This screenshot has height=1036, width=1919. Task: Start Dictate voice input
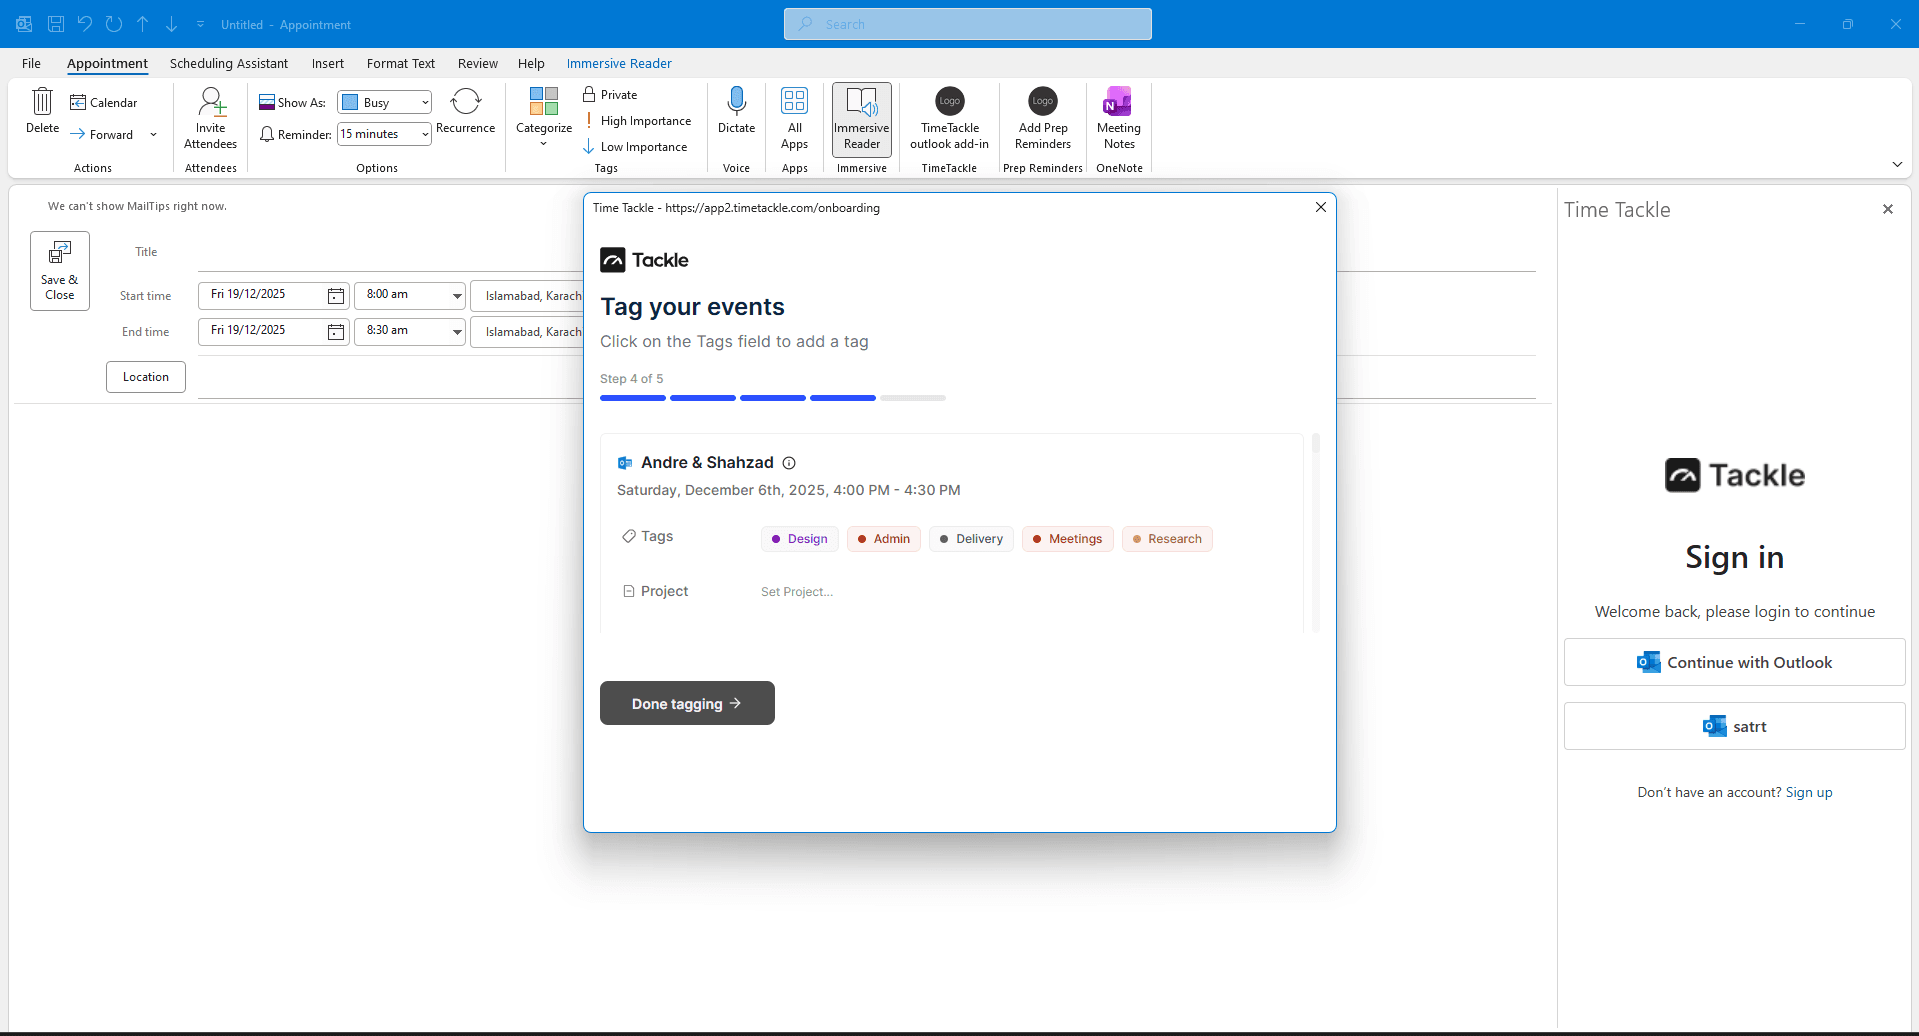click(737, 111)
